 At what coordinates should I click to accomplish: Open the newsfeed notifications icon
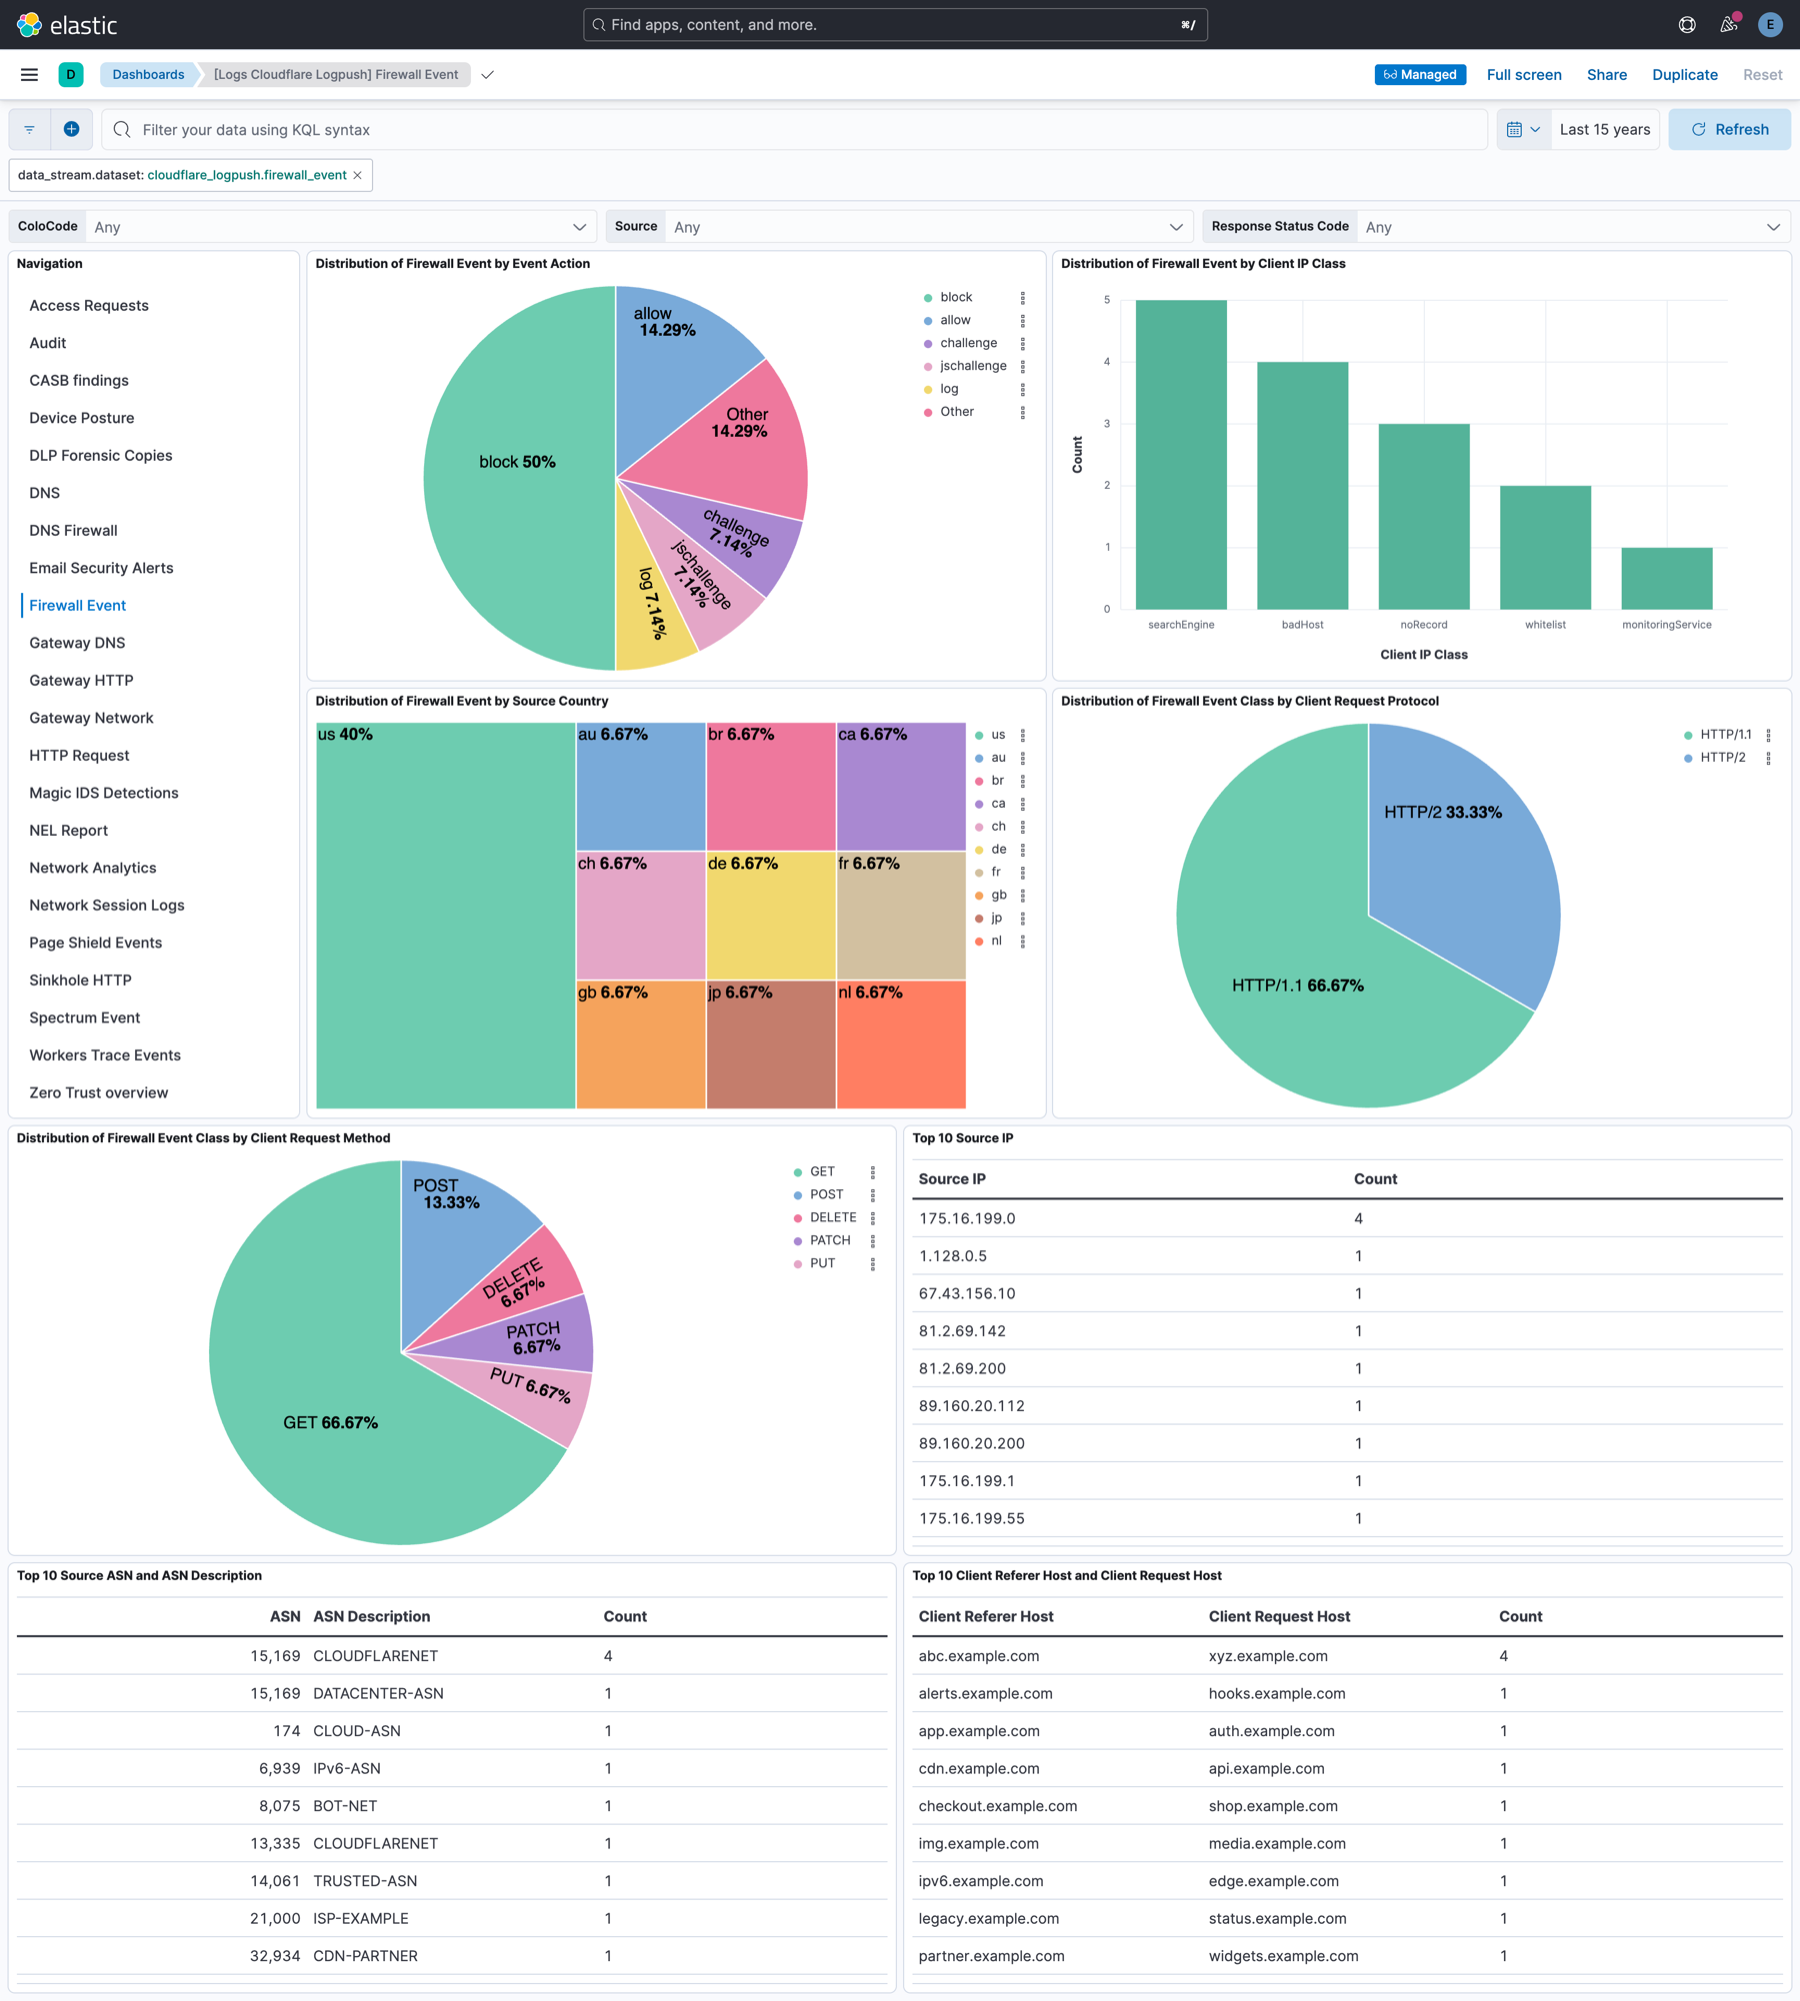point(1728,25)
